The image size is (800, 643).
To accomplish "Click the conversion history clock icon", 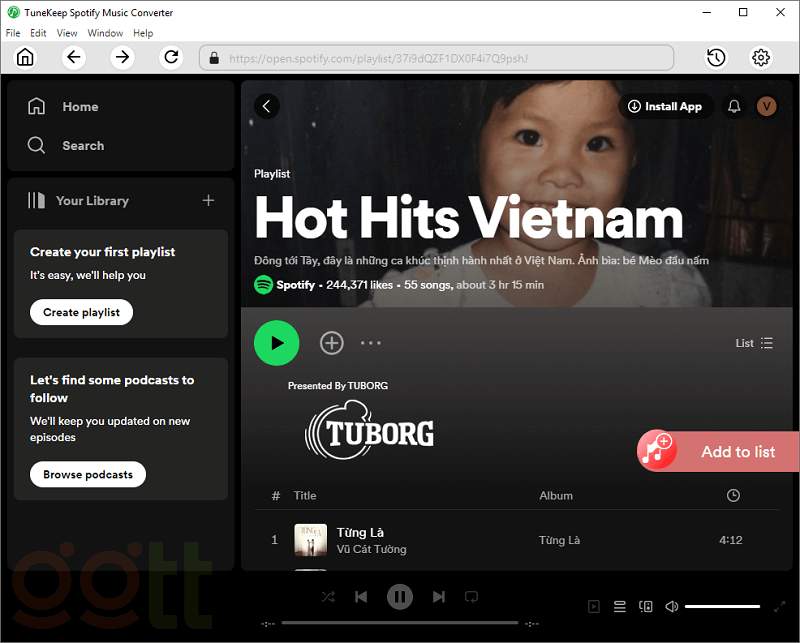I will pos(716,57).
